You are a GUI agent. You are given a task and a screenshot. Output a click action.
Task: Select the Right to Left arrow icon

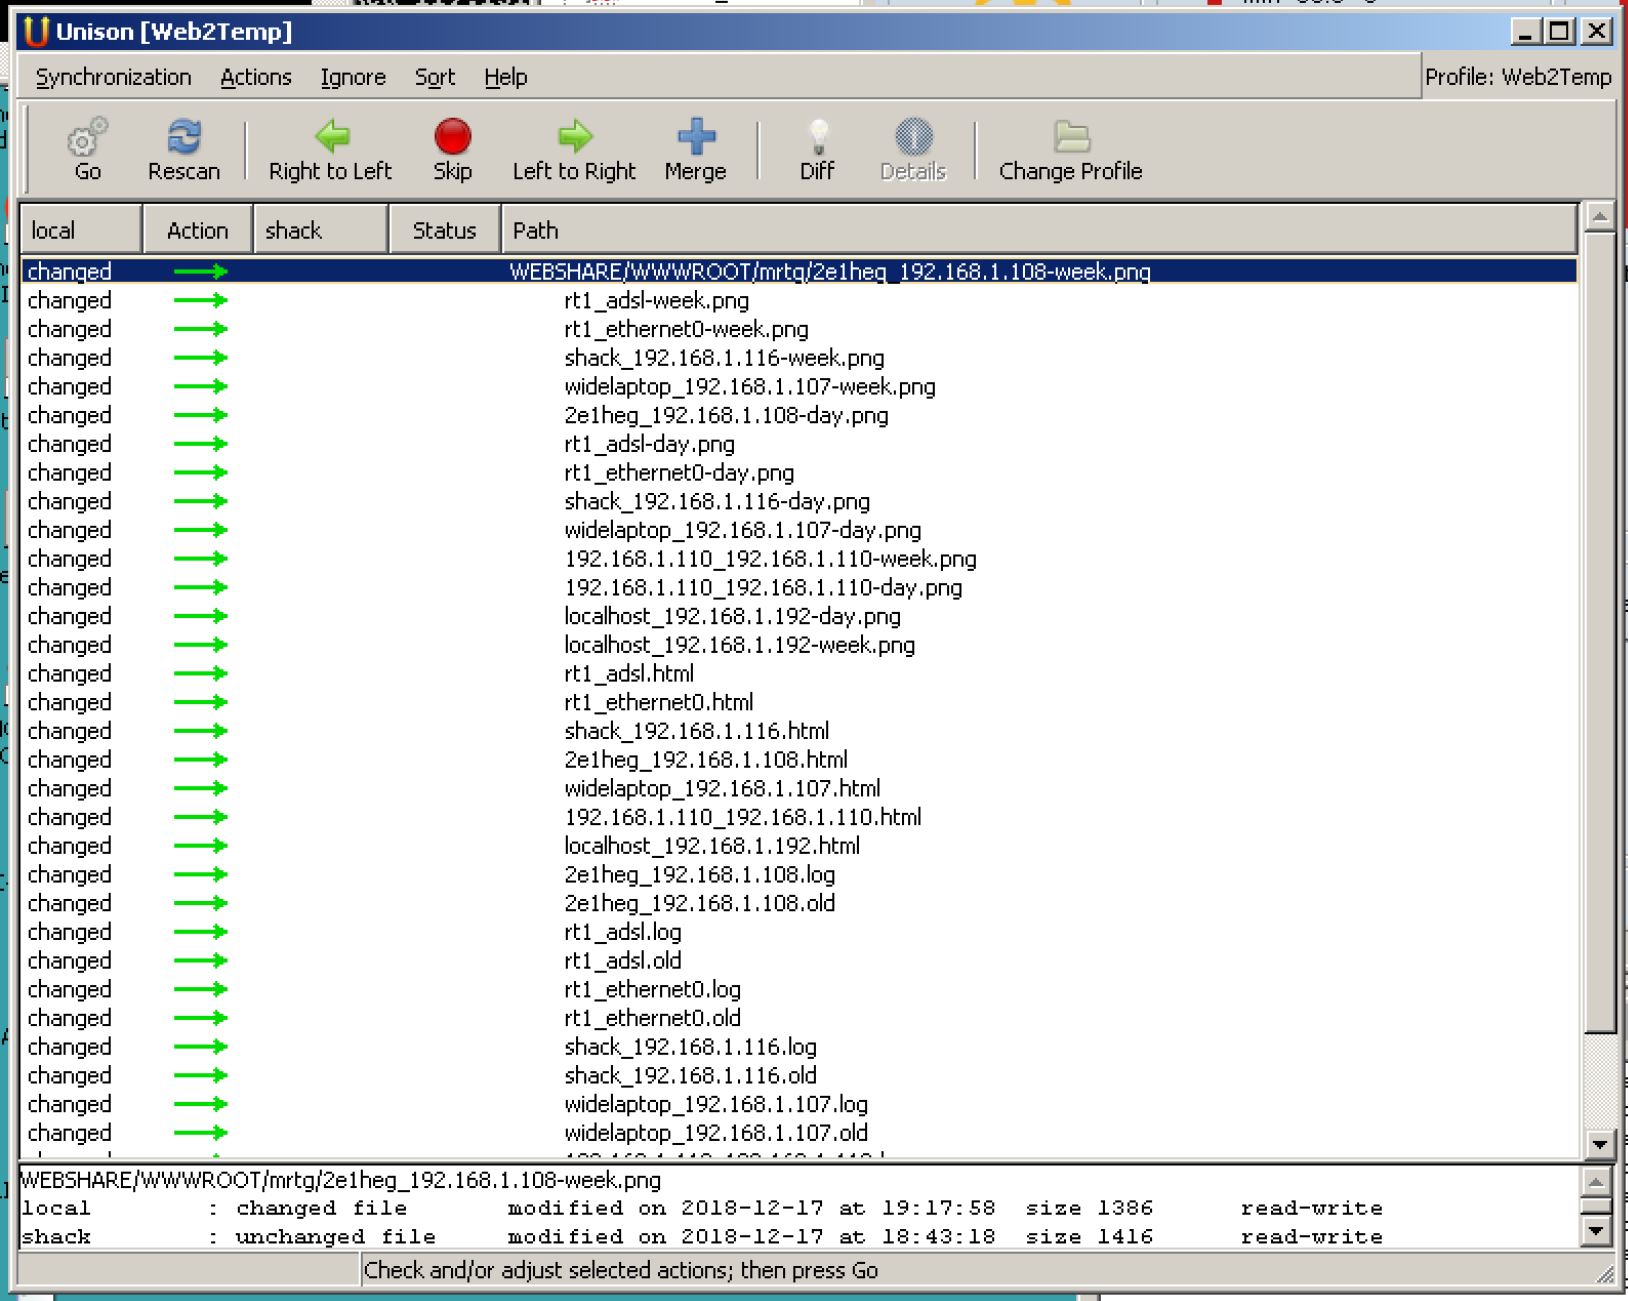tap(331, 136)
